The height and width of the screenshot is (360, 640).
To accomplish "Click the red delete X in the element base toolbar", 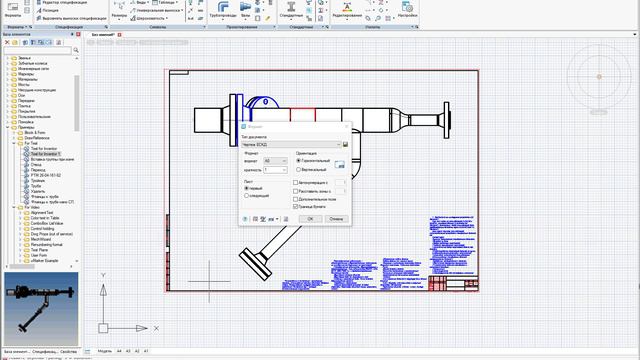I will click(x=7, y=42).
